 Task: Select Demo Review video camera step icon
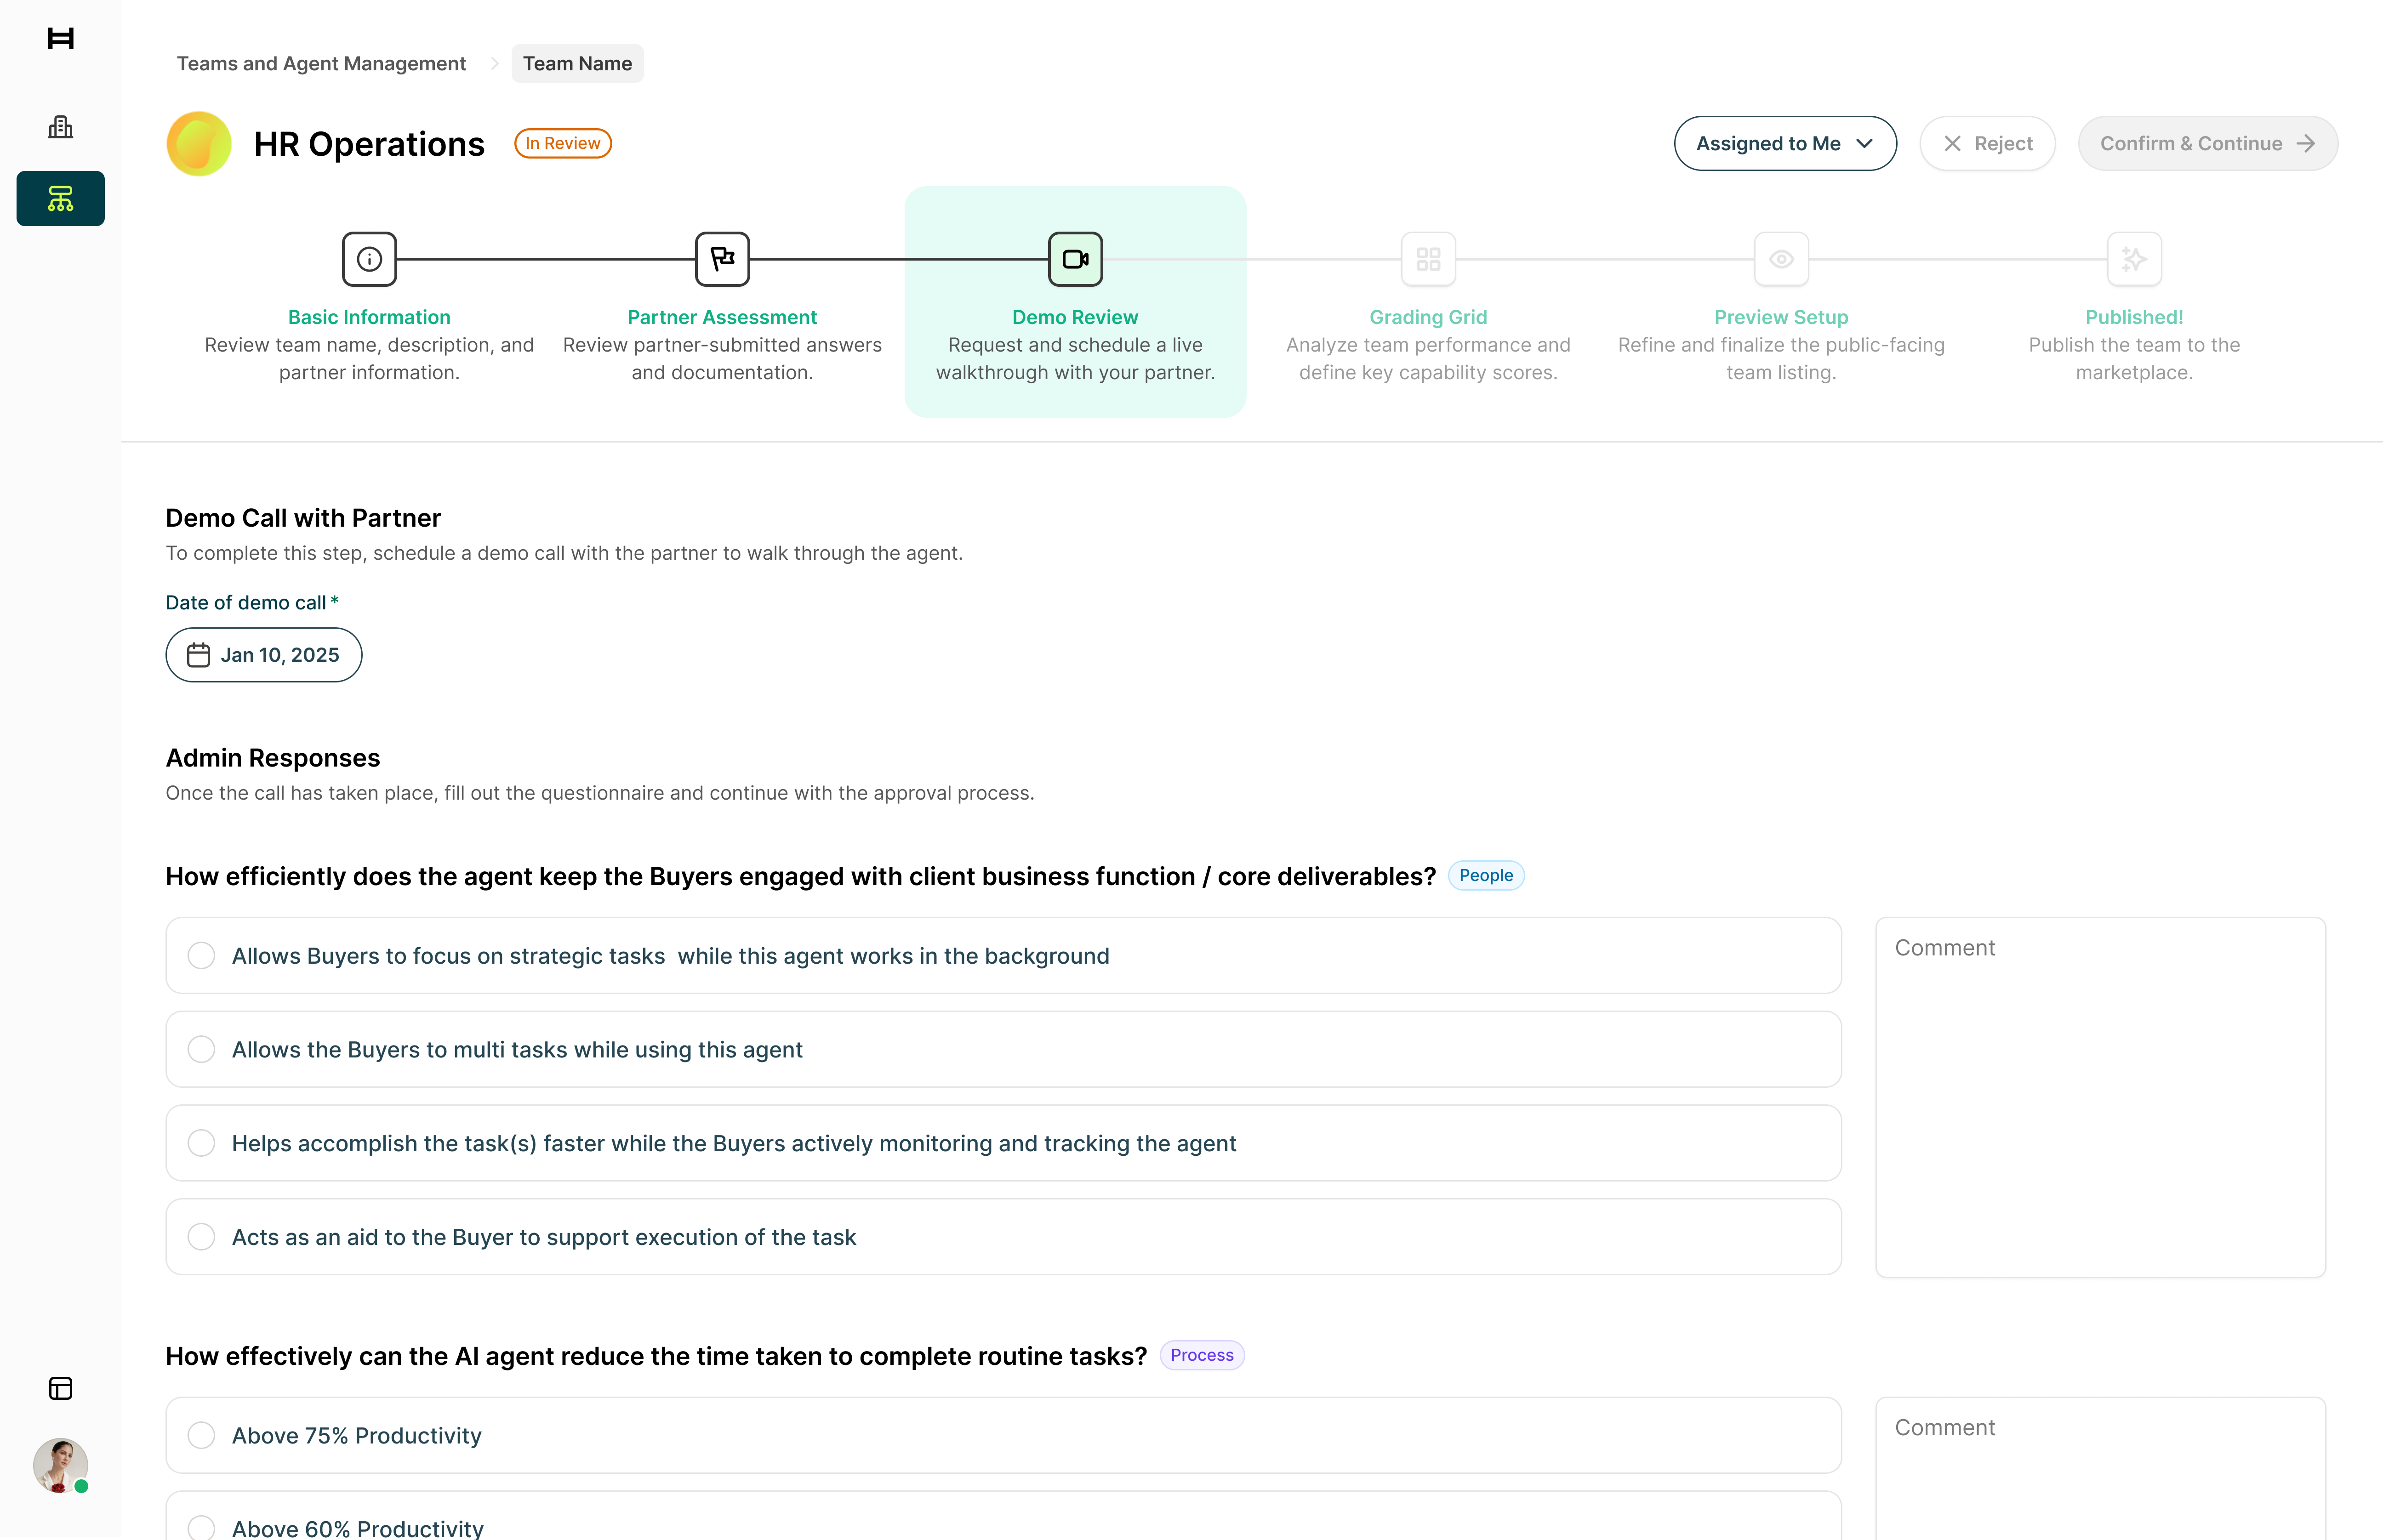coord(1075,259)
